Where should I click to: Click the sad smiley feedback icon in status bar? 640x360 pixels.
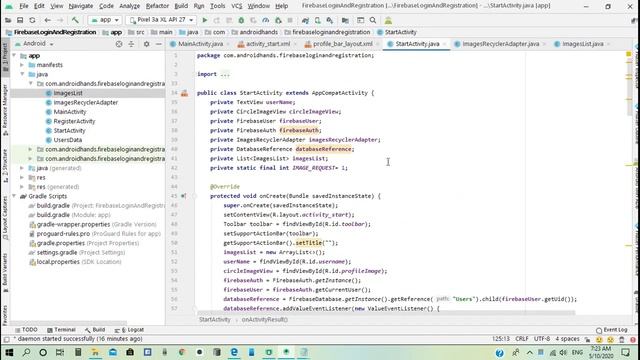(x=610, y=339)
